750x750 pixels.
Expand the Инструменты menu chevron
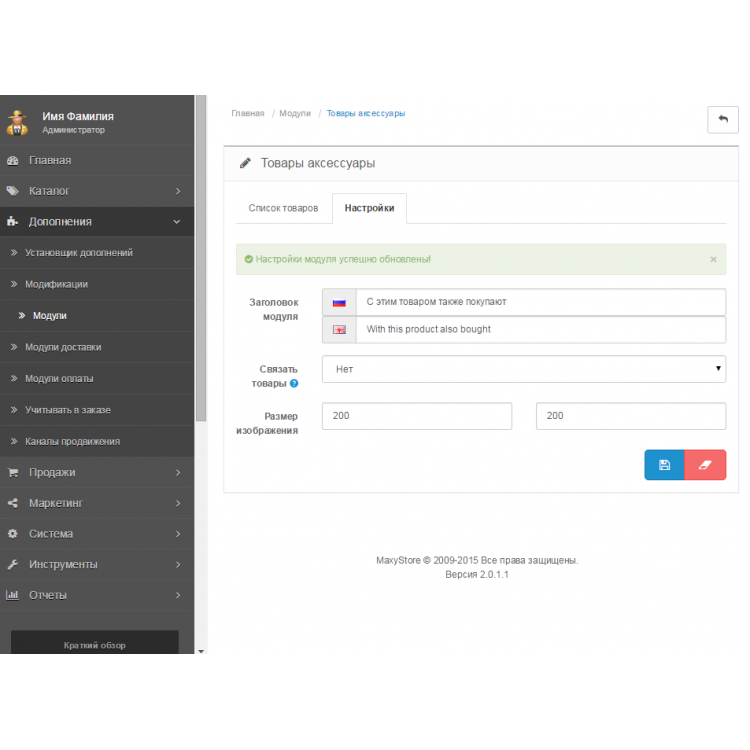click(x=178, y=564)
